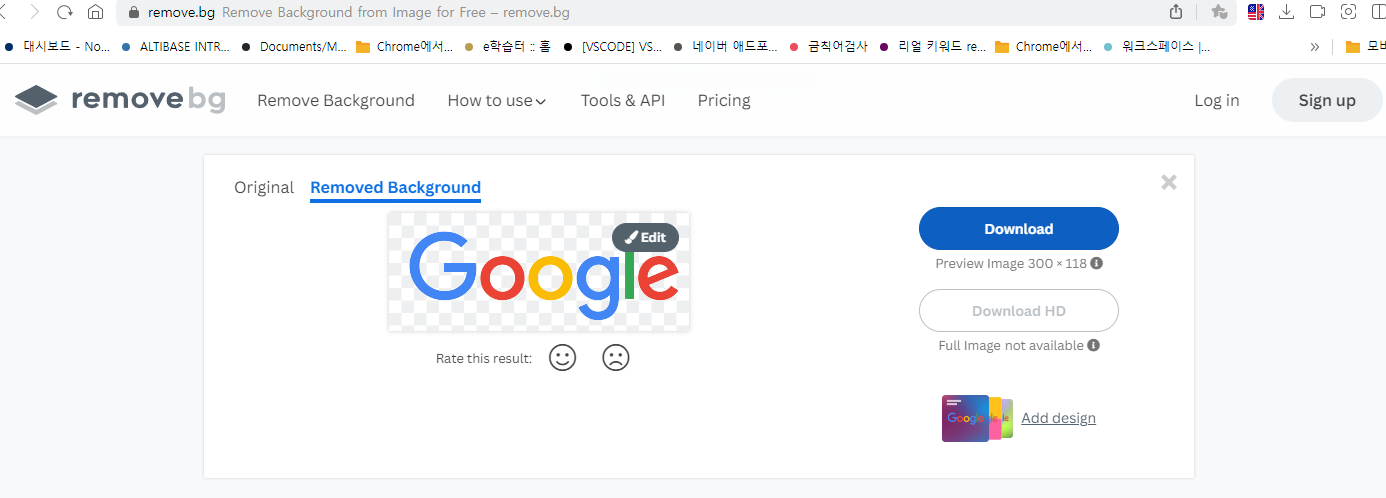Click the video capture icon in toolbar
The image size is (1386, 498).
tap(1317, 12)
